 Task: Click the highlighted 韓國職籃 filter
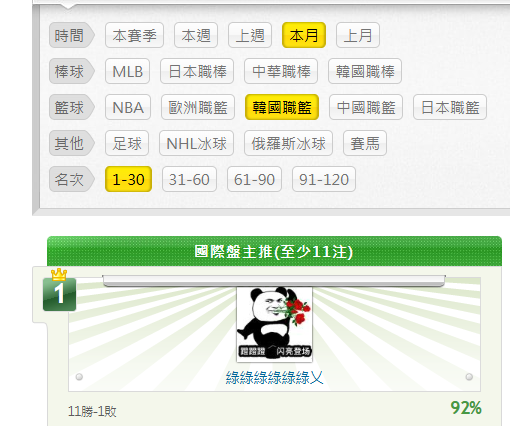(x=282, y=107)
